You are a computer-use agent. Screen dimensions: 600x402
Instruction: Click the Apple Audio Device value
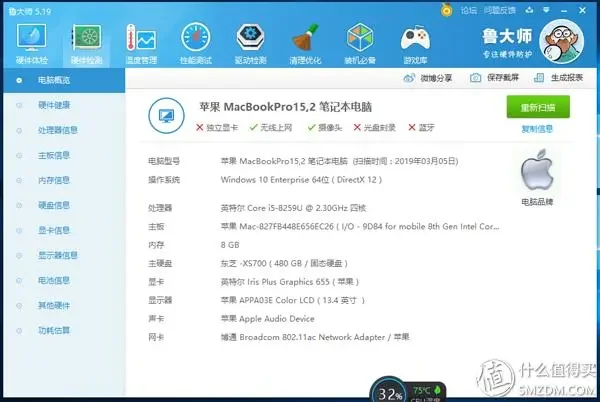267,319
